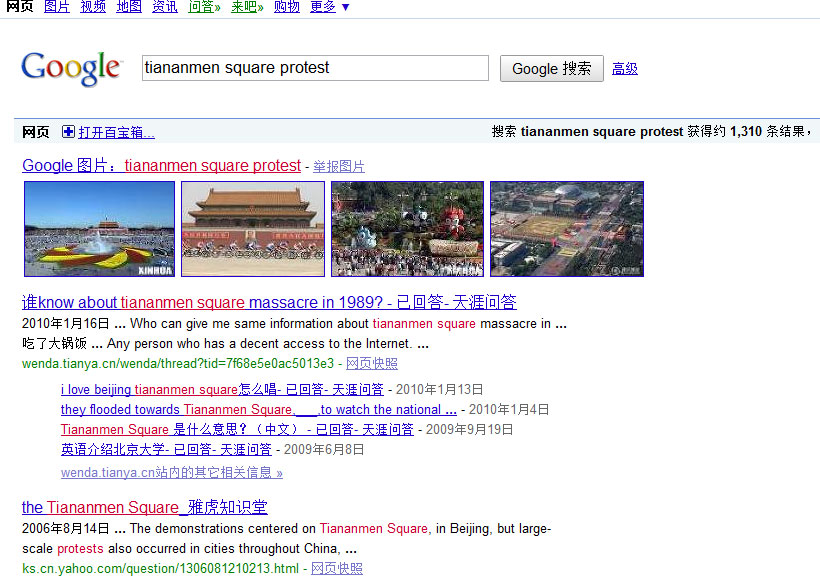Click the 1,310 results count text
The width and height of the screenshot is (820, 585).
pyautogui.click(x=746, y=131)
